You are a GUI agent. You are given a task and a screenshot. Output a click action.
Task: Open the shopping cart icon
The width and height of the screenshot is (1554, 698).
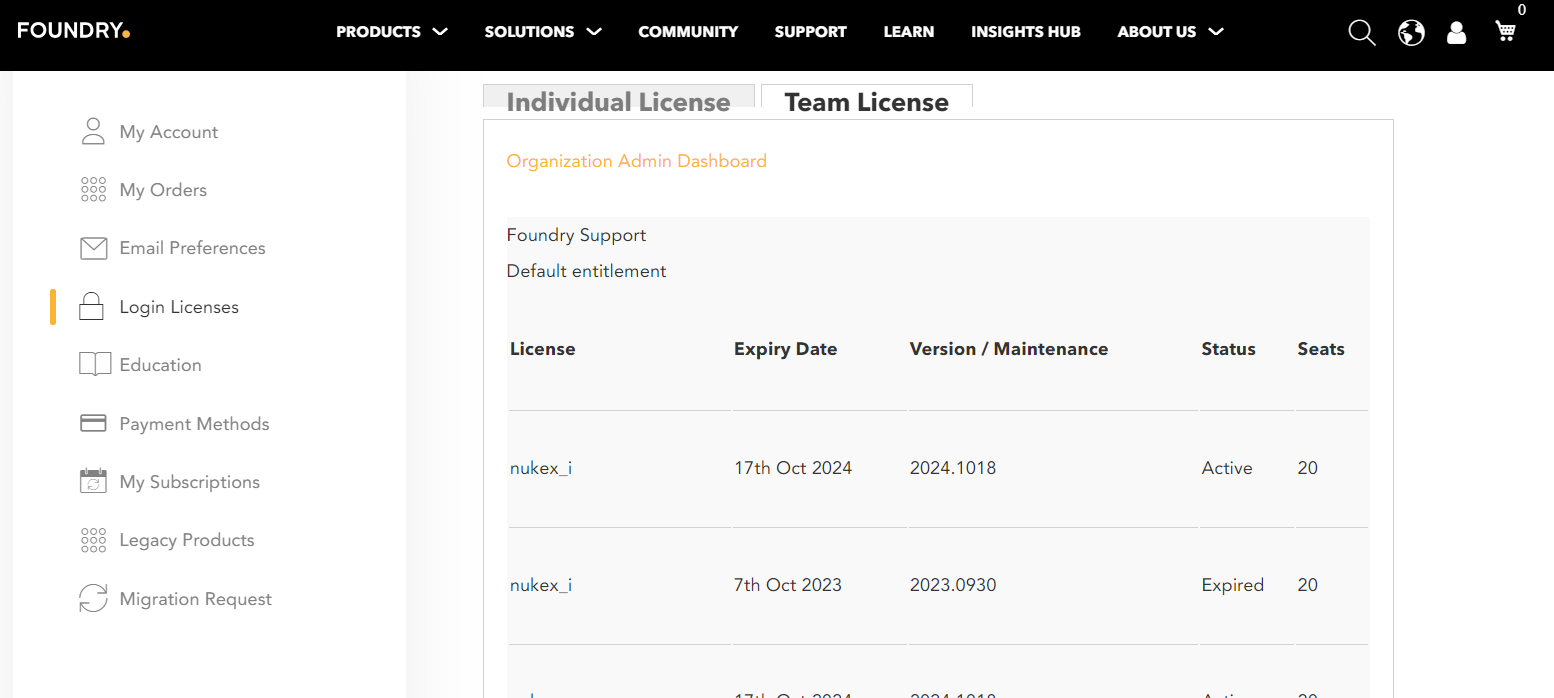[x=1505, y=31]
